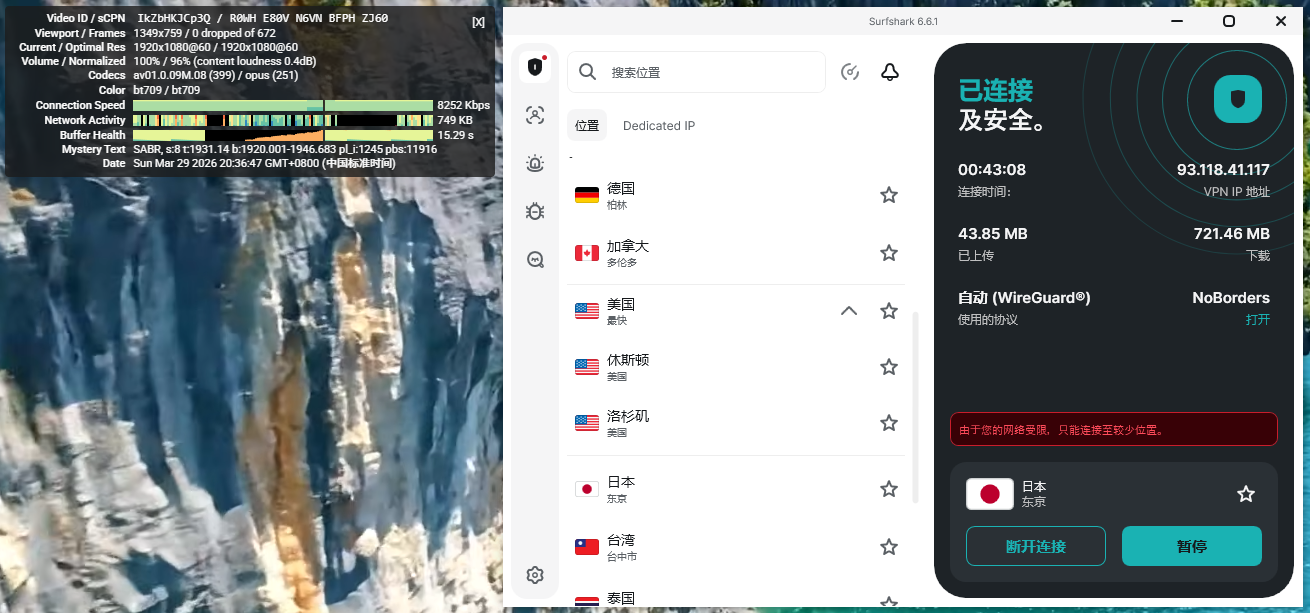Click the 搜索位置 search field

click(710, 72)
